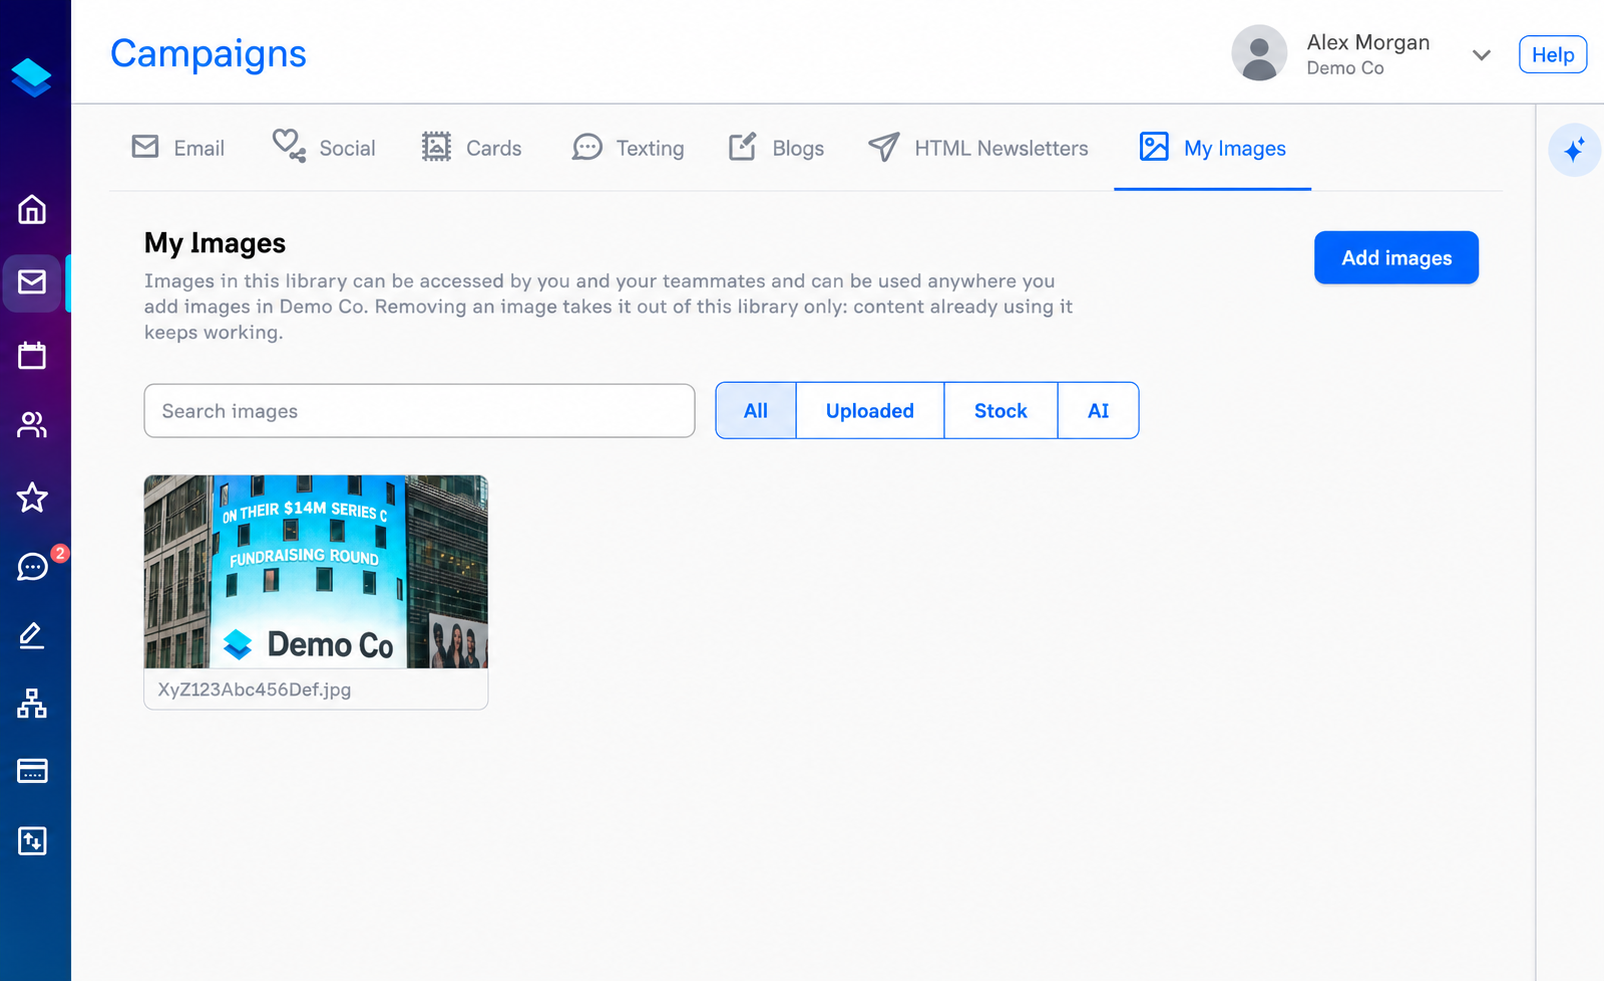Open the Home icon in the sidebar
This screenshot has width=1604, height=981.
coord(32,209)
